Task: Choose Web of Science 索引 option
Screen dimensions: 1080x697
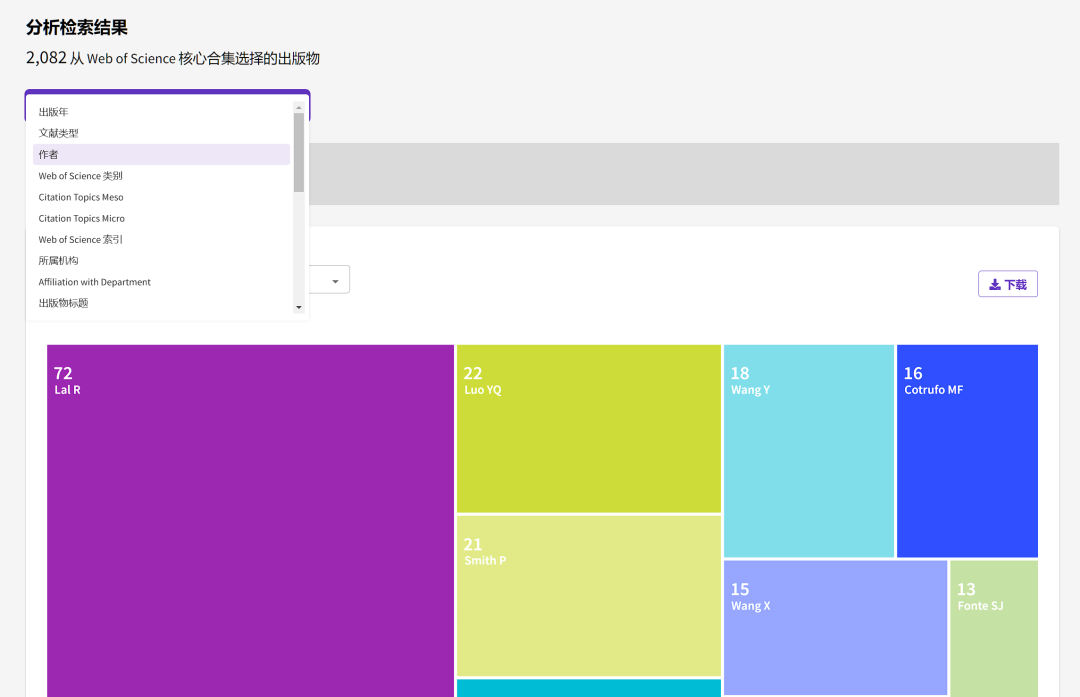Action: click(81, 240)
